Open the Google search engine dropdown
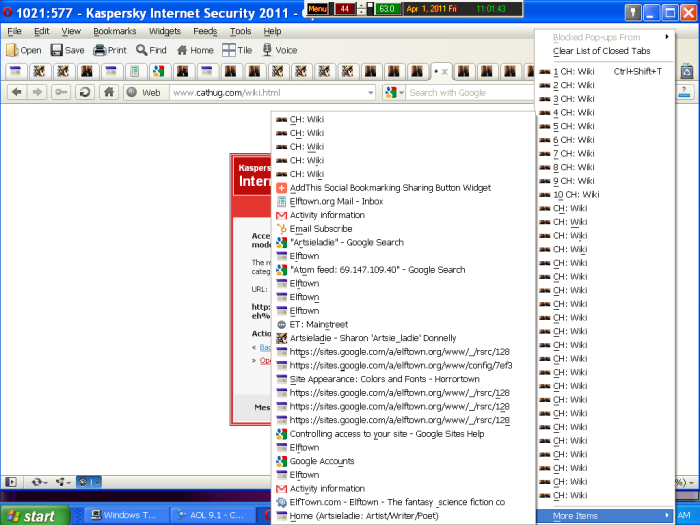The width and height of the screenshot is (700, 525). click(394, 92)
